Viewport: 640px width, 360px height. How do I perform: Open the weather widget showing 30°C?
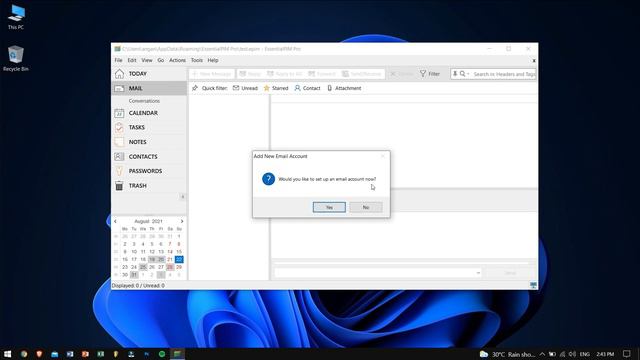pyautogui.click(x=507, y=354)
